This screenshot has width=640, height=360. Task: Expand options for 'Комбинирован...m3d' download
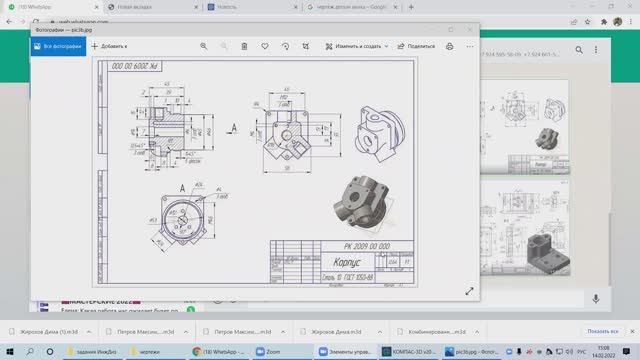[x=477, y=332]
